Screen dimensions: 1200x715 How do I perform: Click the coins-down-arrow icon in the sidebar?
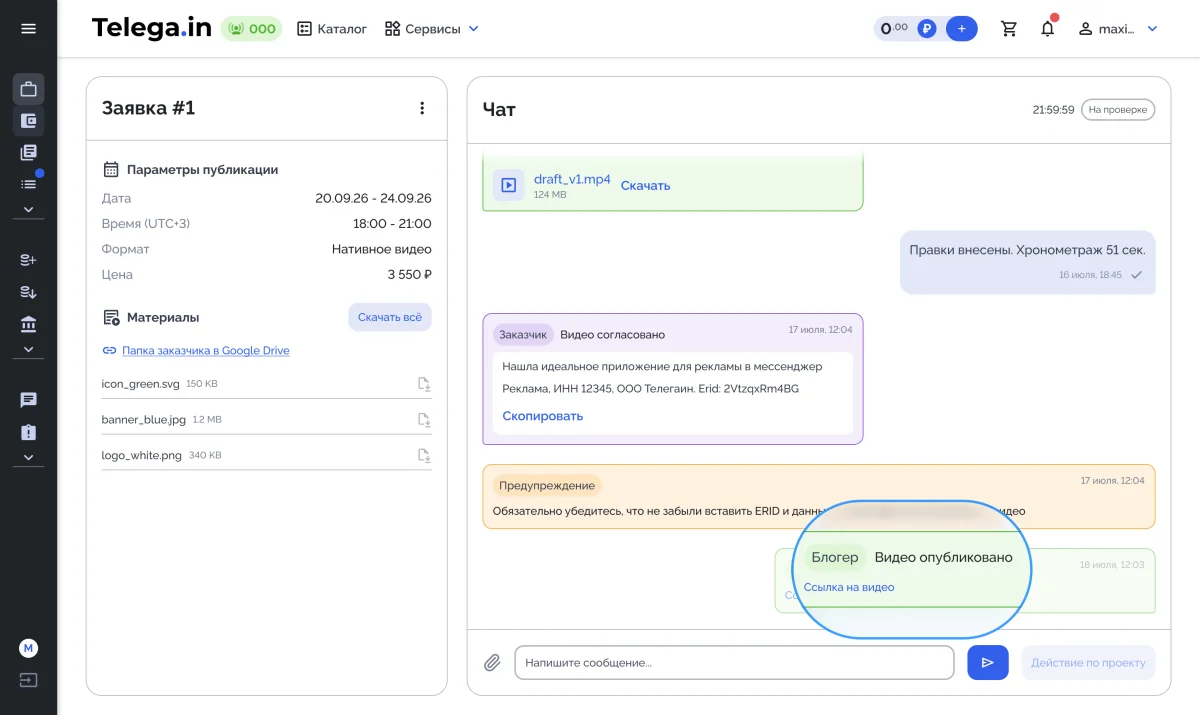click(28, 292)
